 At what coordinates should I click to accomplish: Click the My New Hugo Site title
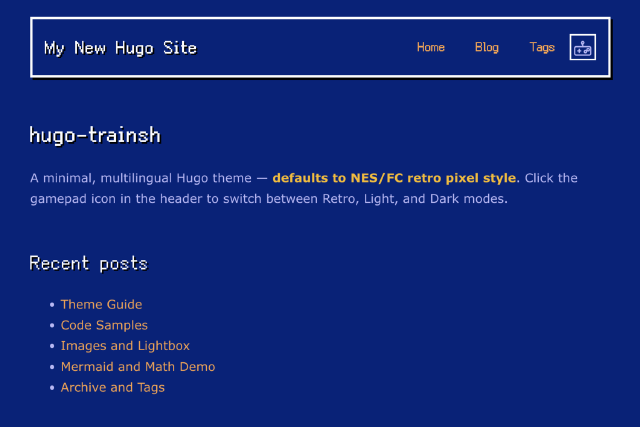click(x=120, y=48)
